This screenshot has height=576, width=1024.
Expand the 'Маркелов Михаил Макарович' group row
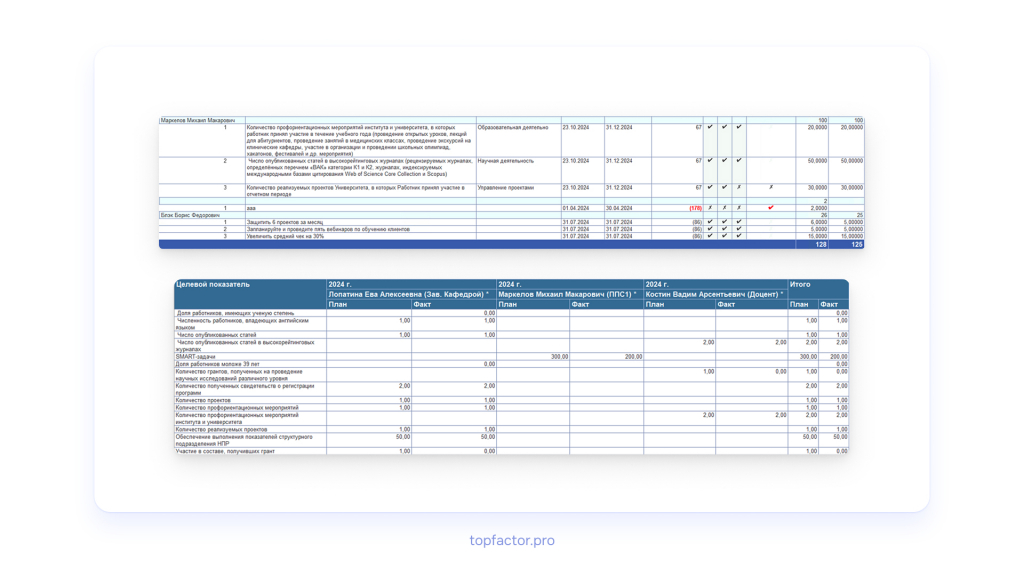511,120
